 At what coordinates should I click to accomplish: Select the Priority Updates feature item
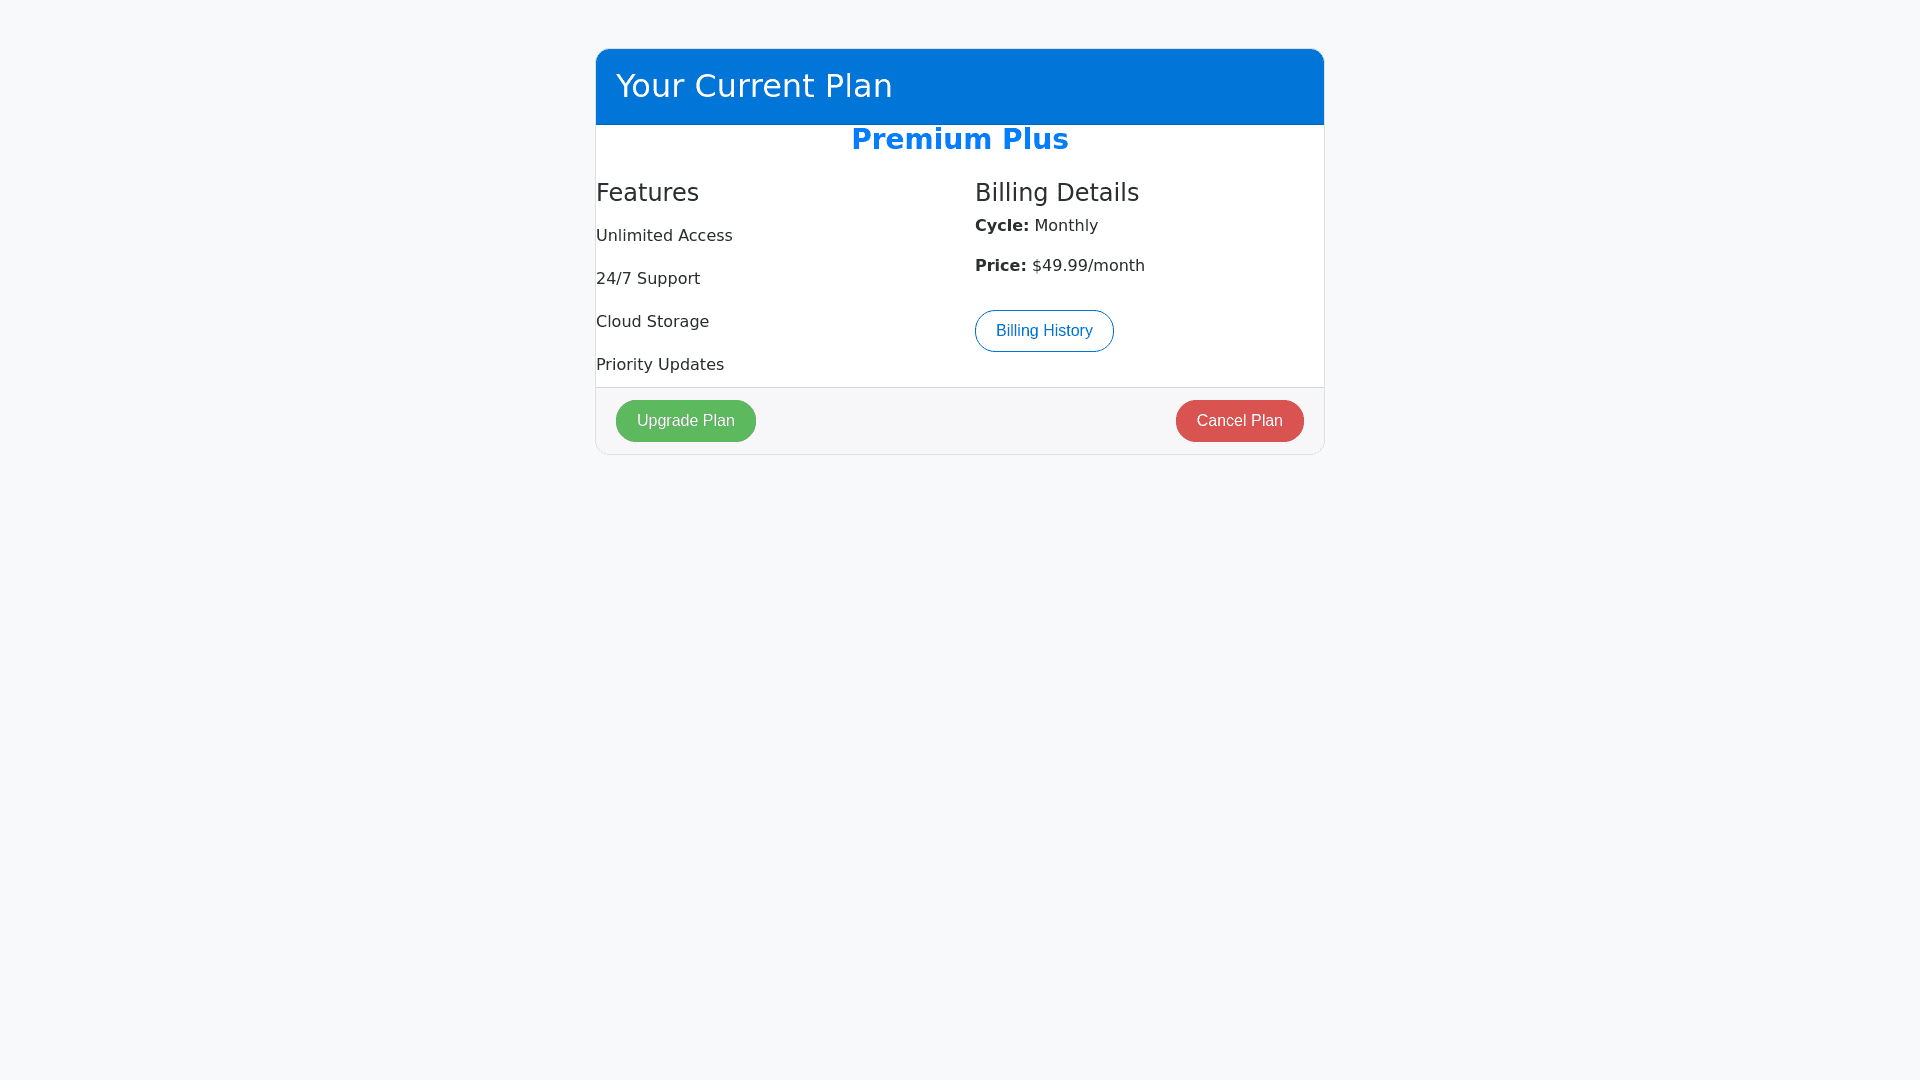(660, 365)
